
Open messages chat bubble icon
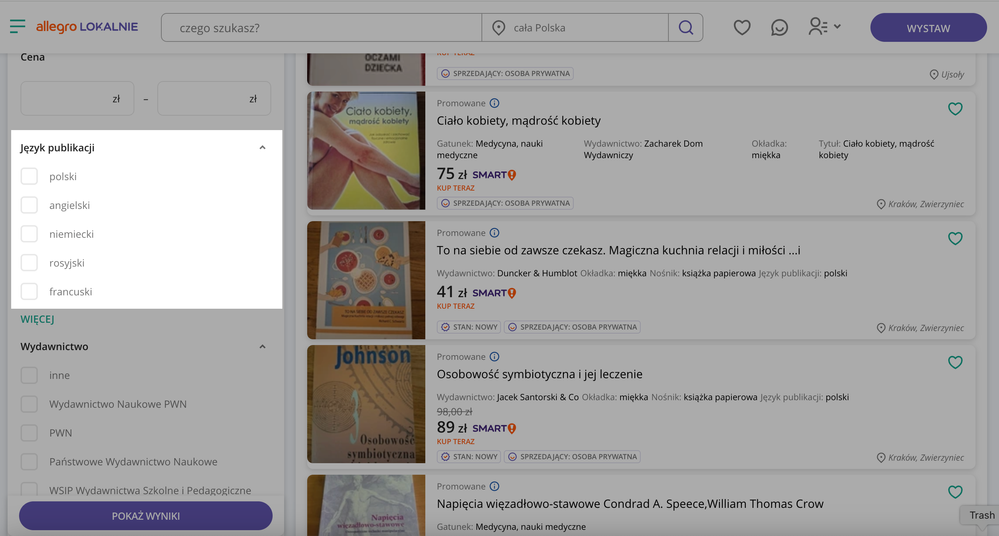pos(779,27)
